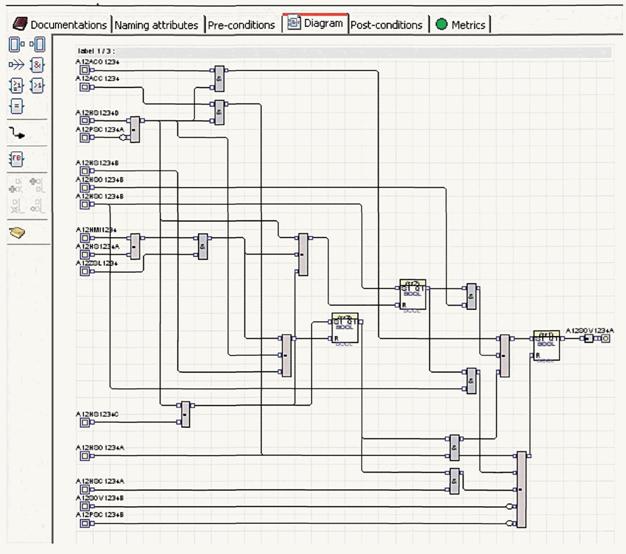
Task: Activate the wire connection routing tool
Action: 17,133
